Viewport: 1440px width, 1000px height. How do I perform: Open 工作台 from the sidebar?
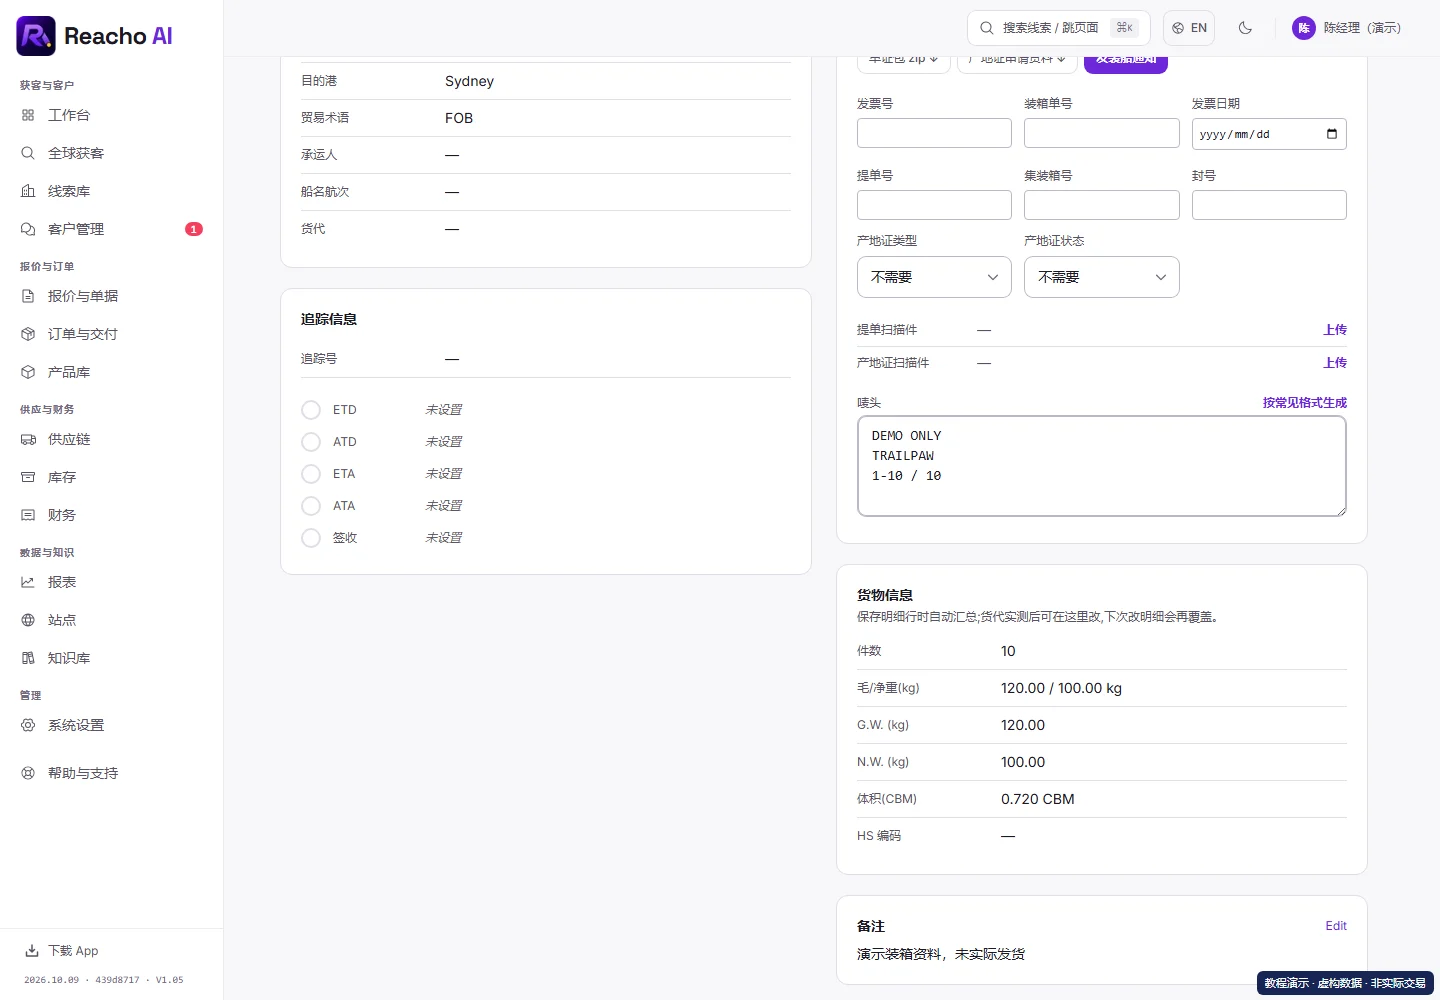[111, 115]
